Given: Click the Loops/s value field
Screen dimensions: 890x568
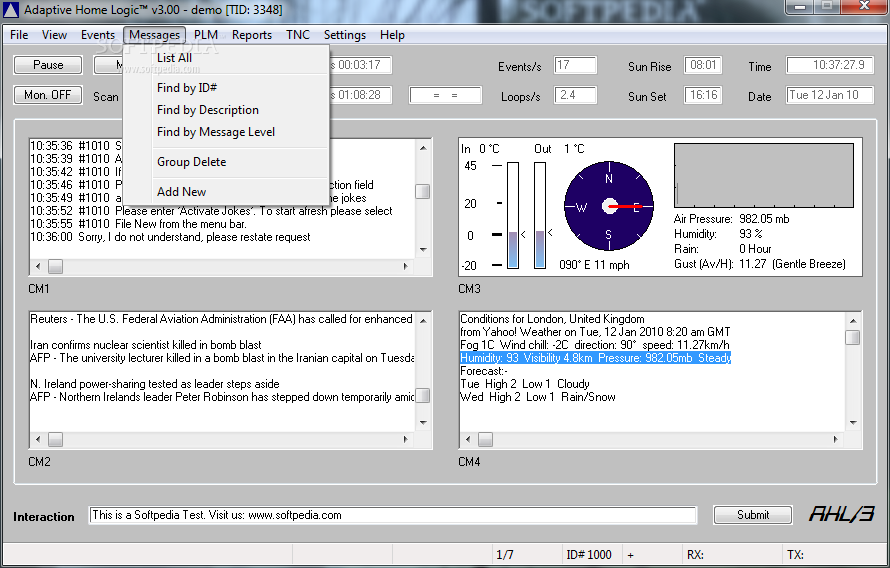Looking at the screenshot, I should click(575, 95).
